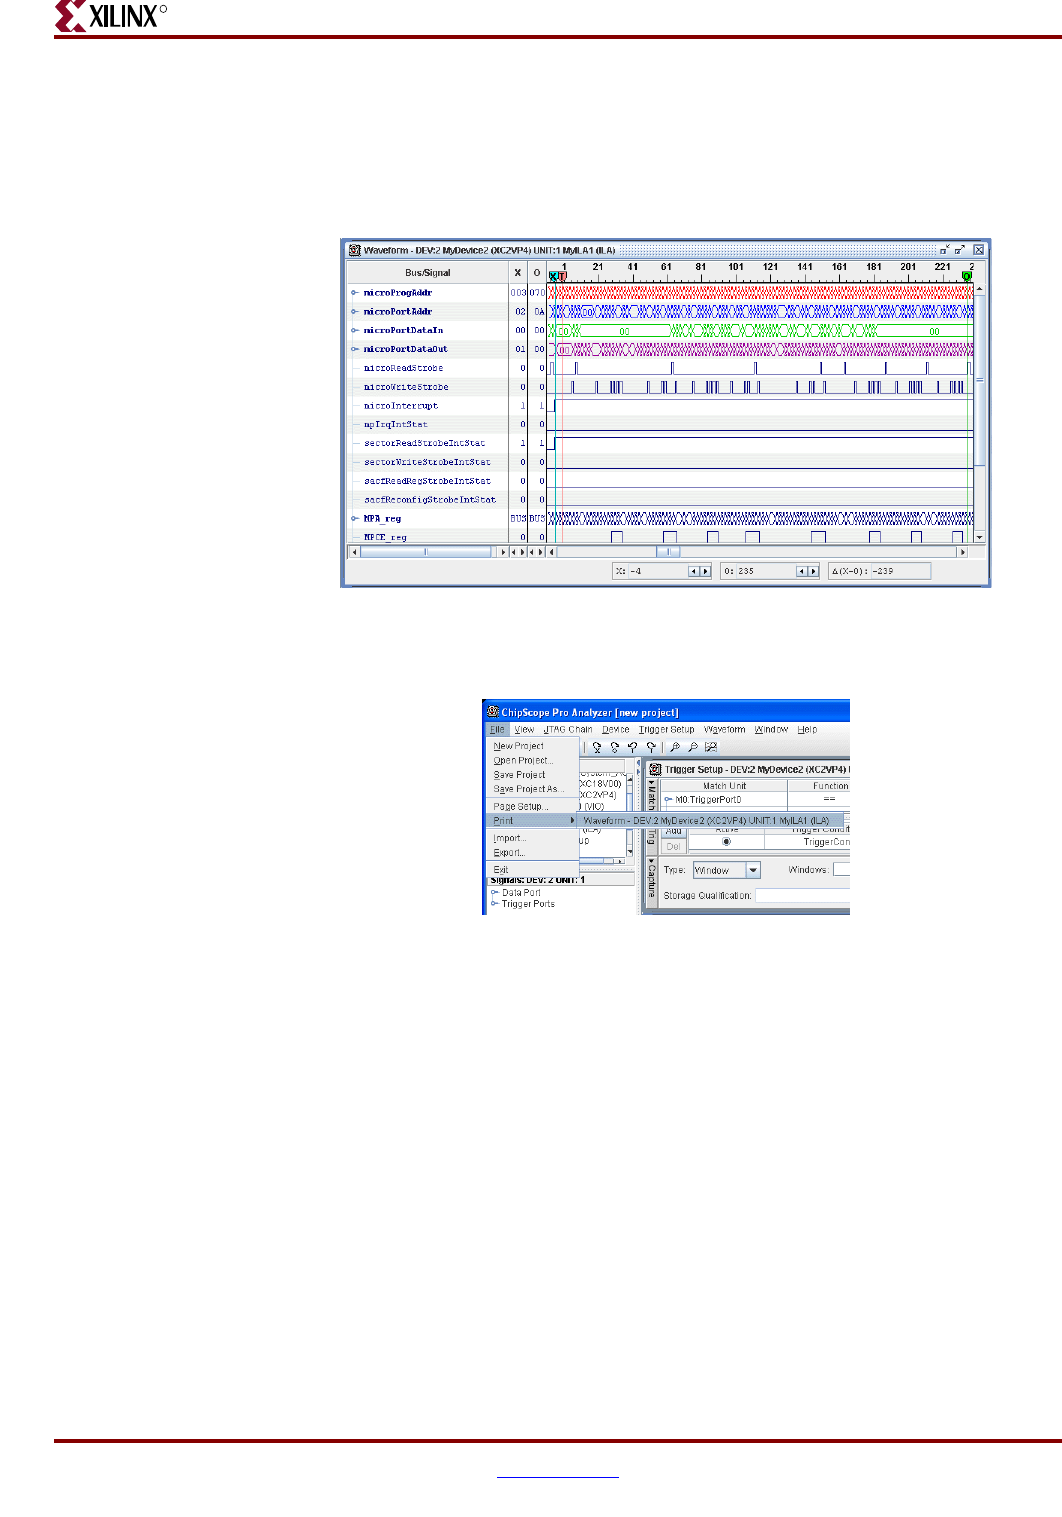This screenshot has height=1517, width=1062.
Task: Click the Add trigger condition button
Action: point(674,832)
